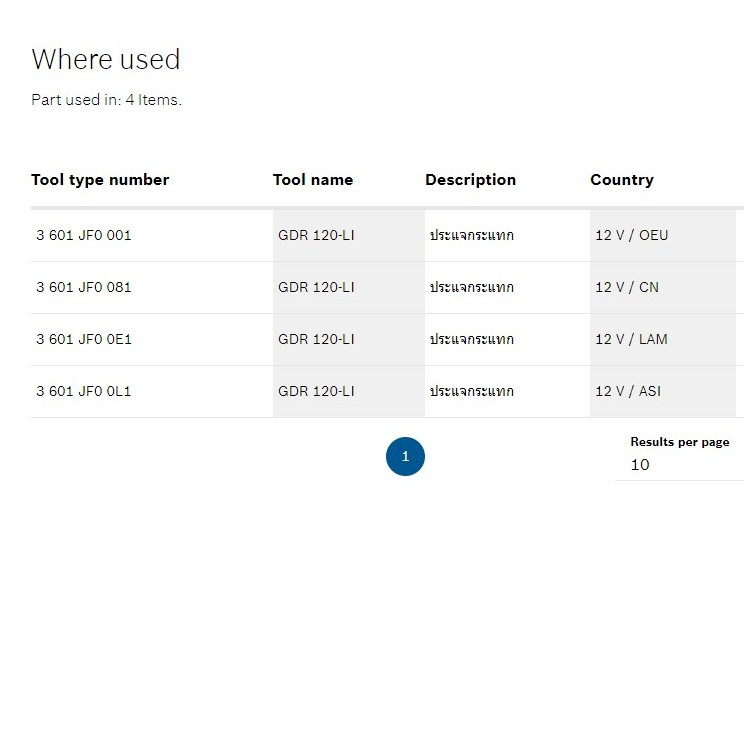Sort by Tool type number column header

pyautogui.click(x=100, y=180)
